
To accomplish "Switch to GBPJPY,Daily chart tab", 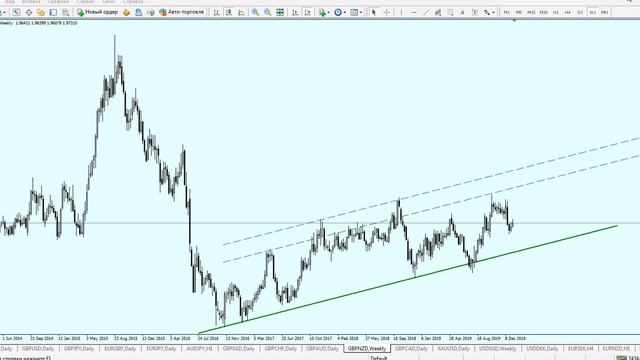I will [x=79, y=349].
